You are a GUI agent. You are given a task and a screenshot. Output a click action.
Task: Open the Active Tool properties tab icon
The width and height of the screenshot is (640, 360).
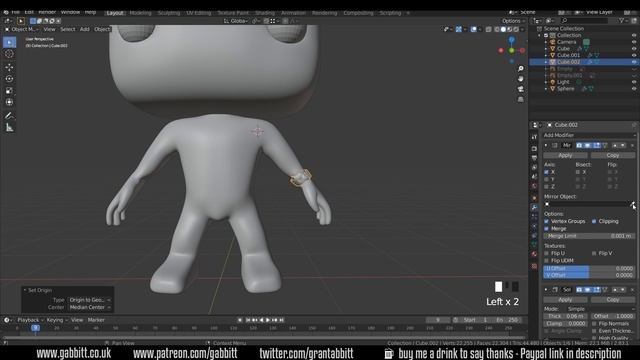pos(534,138)
